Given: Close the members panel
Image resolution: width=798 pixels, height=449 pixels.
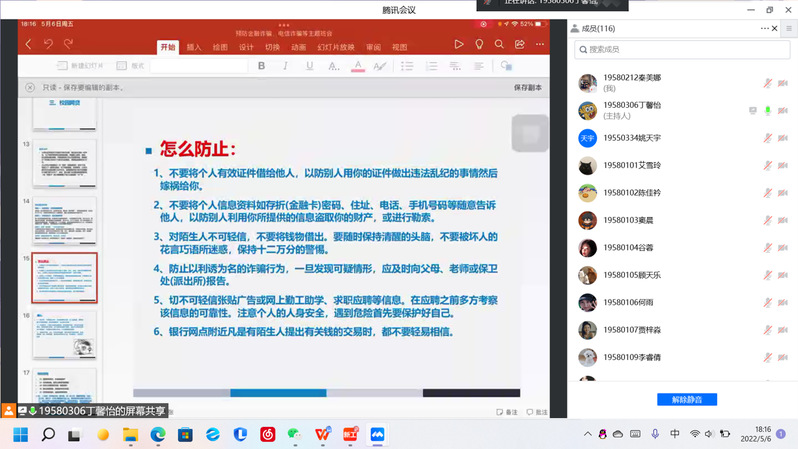Looking at the screenshot, I should [x=775, y=29].
